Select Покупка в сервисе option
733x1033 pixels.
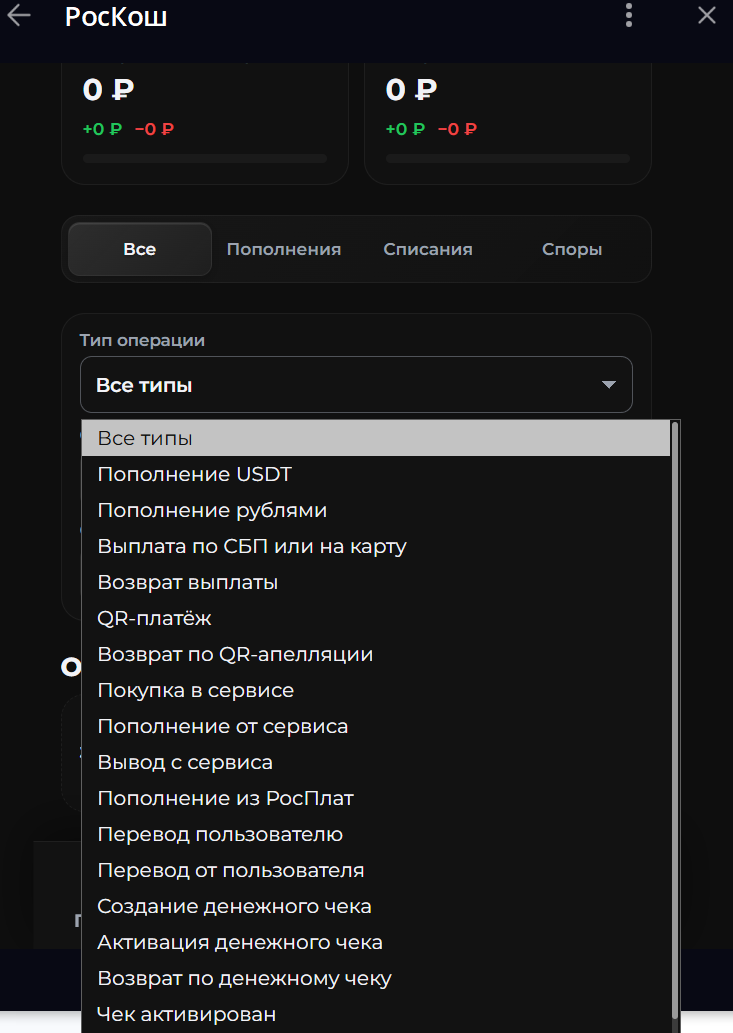(376, 690)
